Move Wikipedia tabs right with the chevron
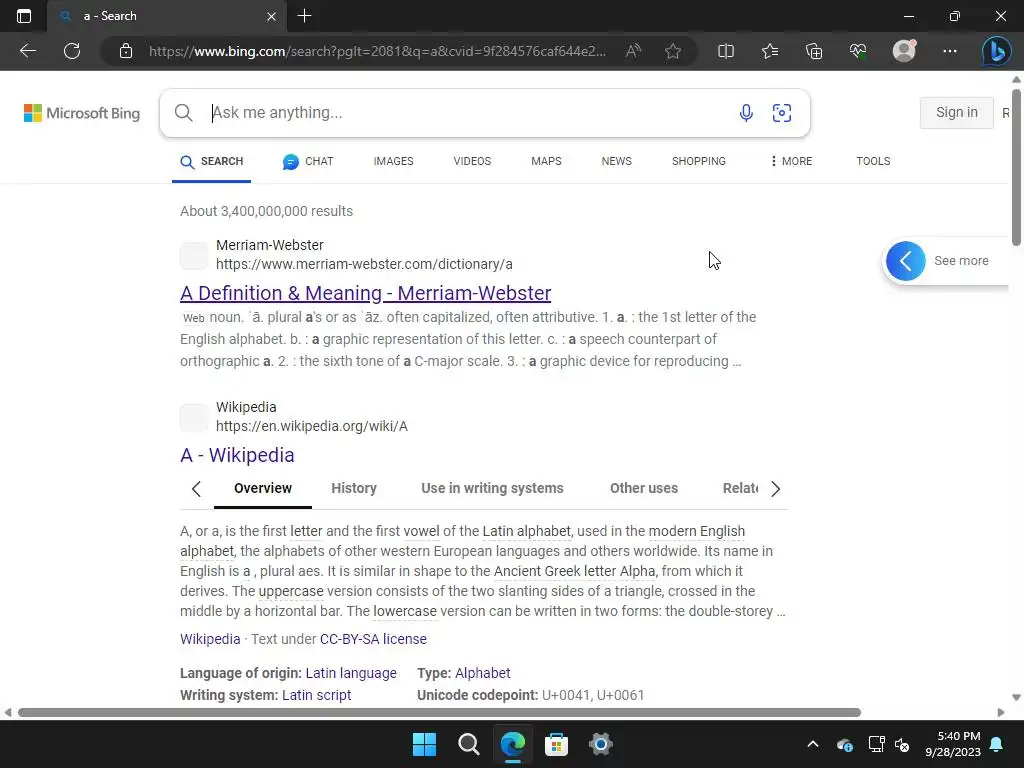This screenshot has width=1024, height=768. tap(775, 488)
